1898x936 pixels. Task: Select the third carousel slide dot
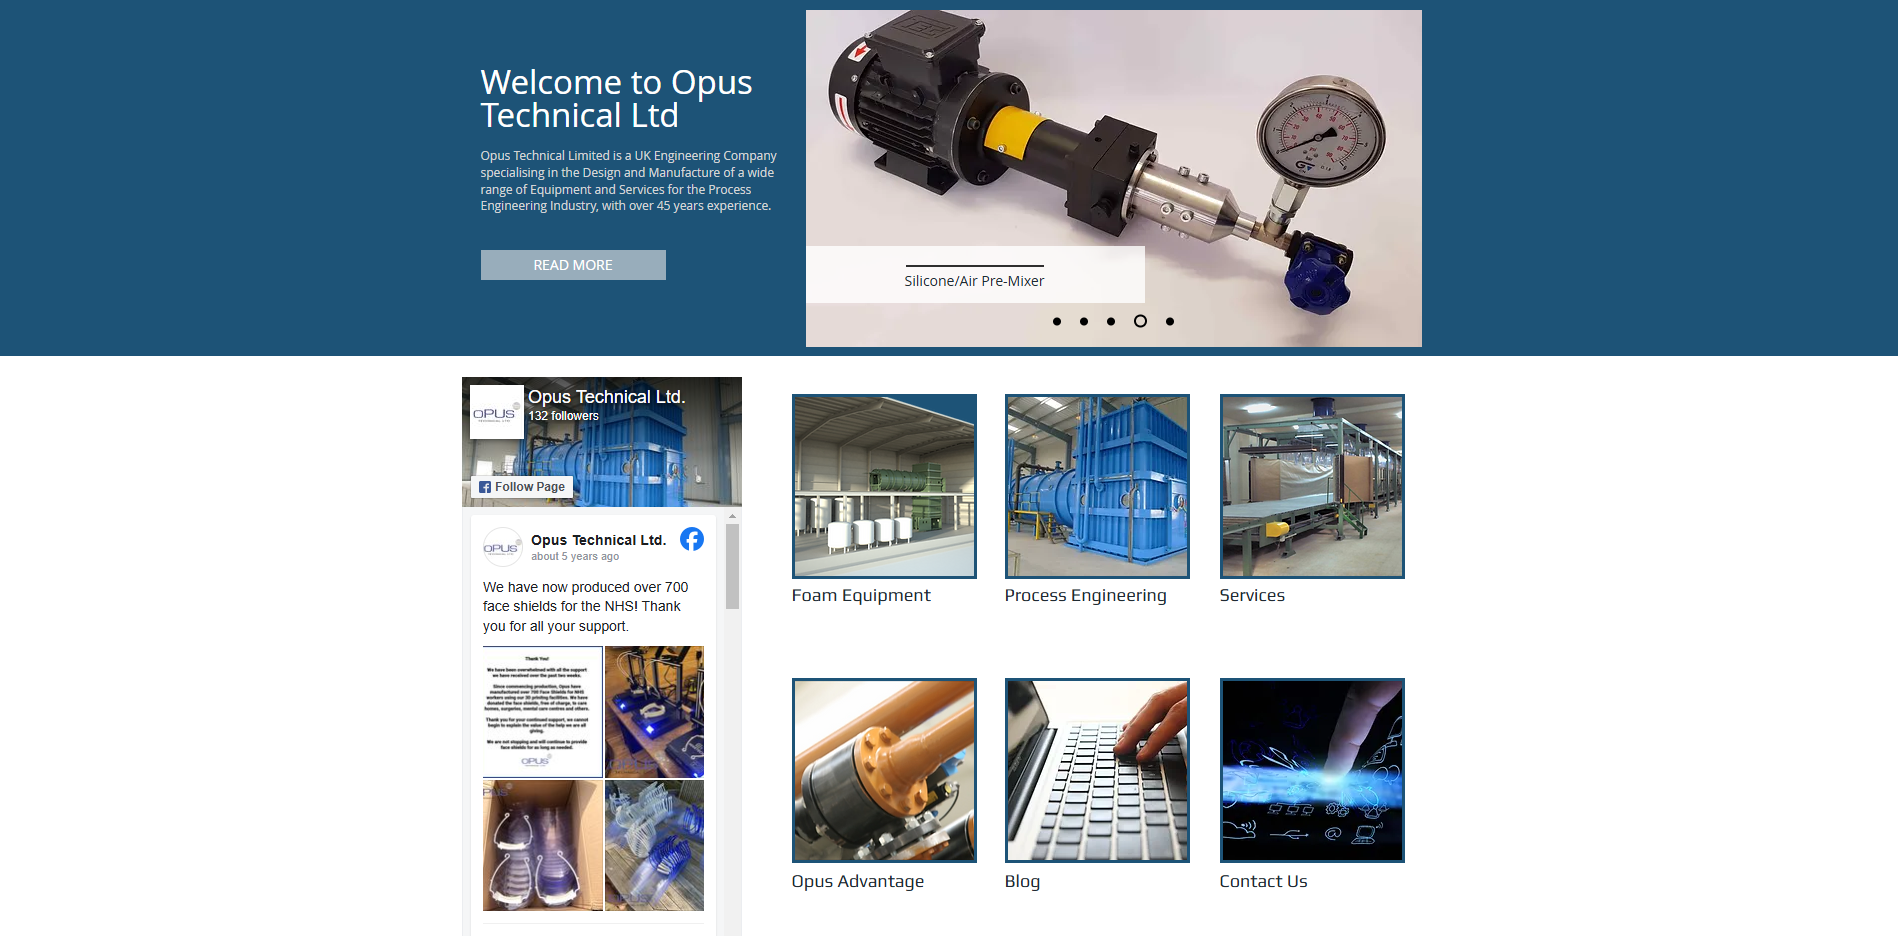(1111, 321)
